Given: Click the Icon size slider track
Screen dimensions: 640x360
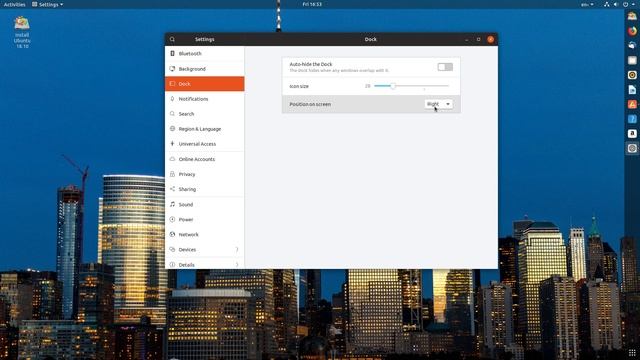Looking at the screenshot, I should 411,86.
